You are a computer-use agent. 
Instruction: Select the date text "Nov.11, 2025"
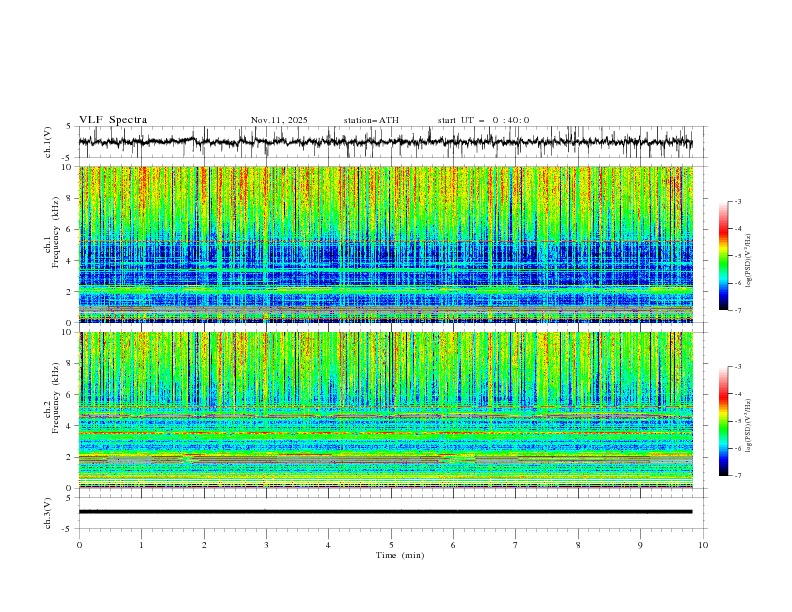point(279,120)
